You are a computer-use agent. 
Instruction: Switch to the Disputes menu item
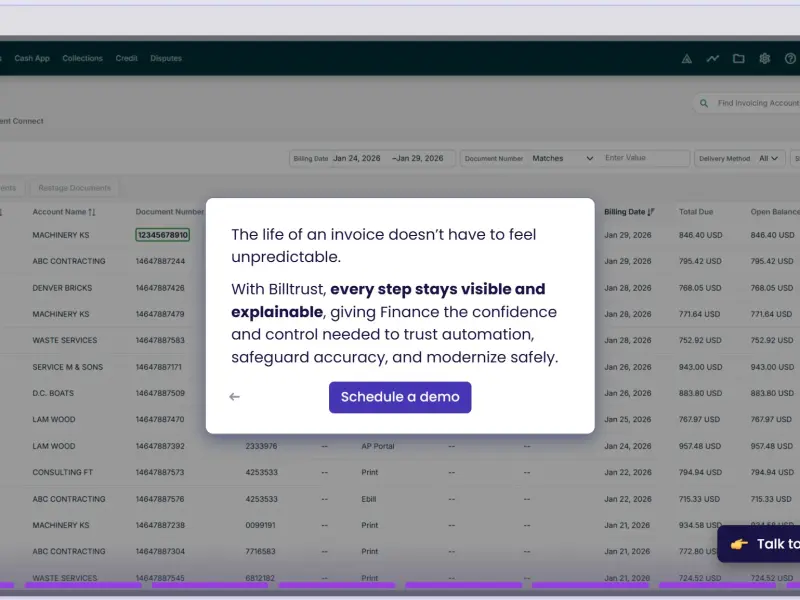tap(166, 58)
